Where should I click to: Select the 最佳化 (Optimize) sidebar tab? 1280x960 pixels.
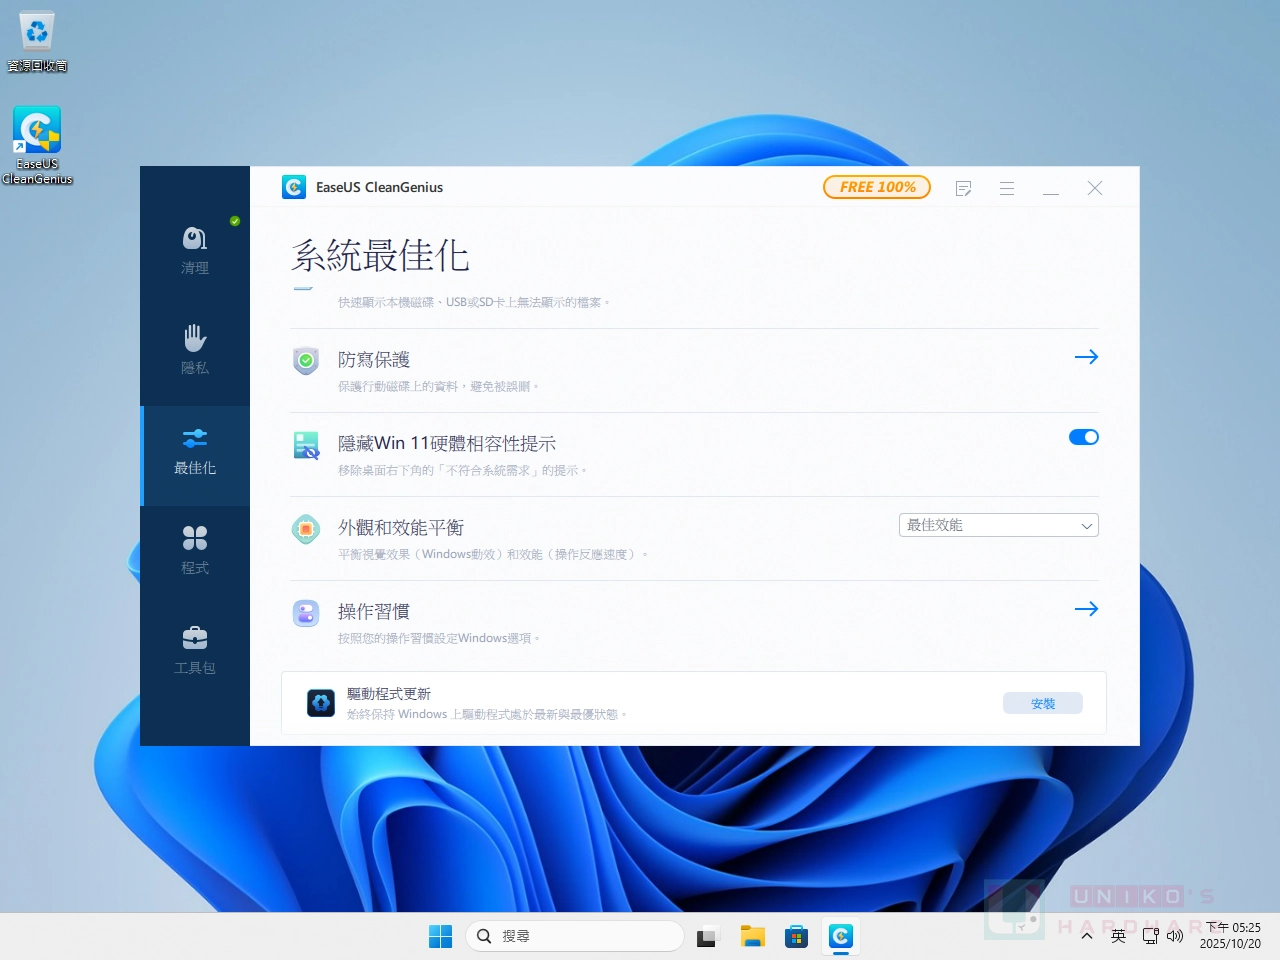pyautogui.click(x=195, y=452)
